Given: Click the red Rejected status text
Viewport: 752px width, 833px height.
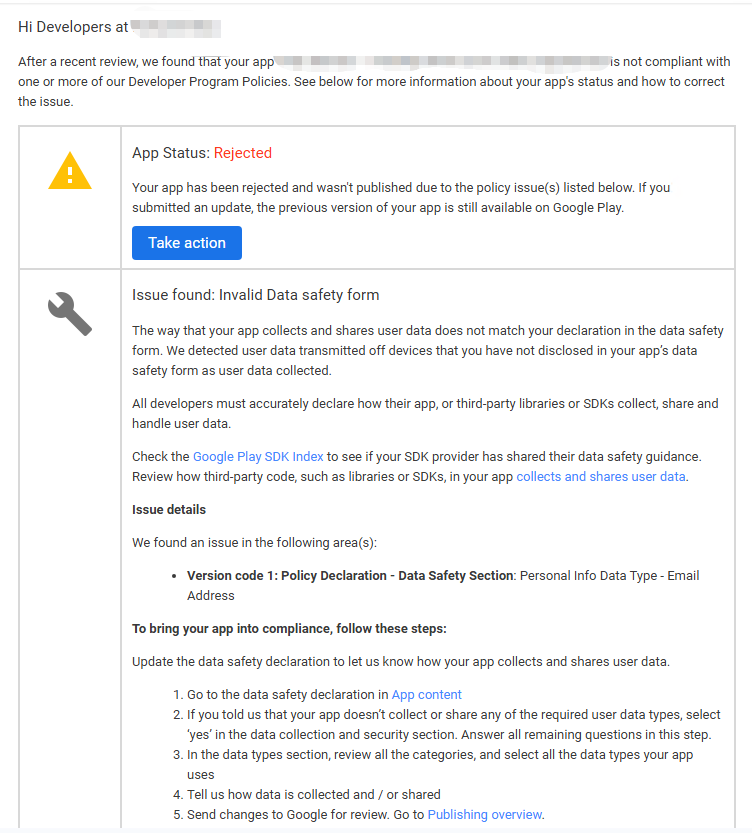Looking at the screenshot, I should coord(243,153).
